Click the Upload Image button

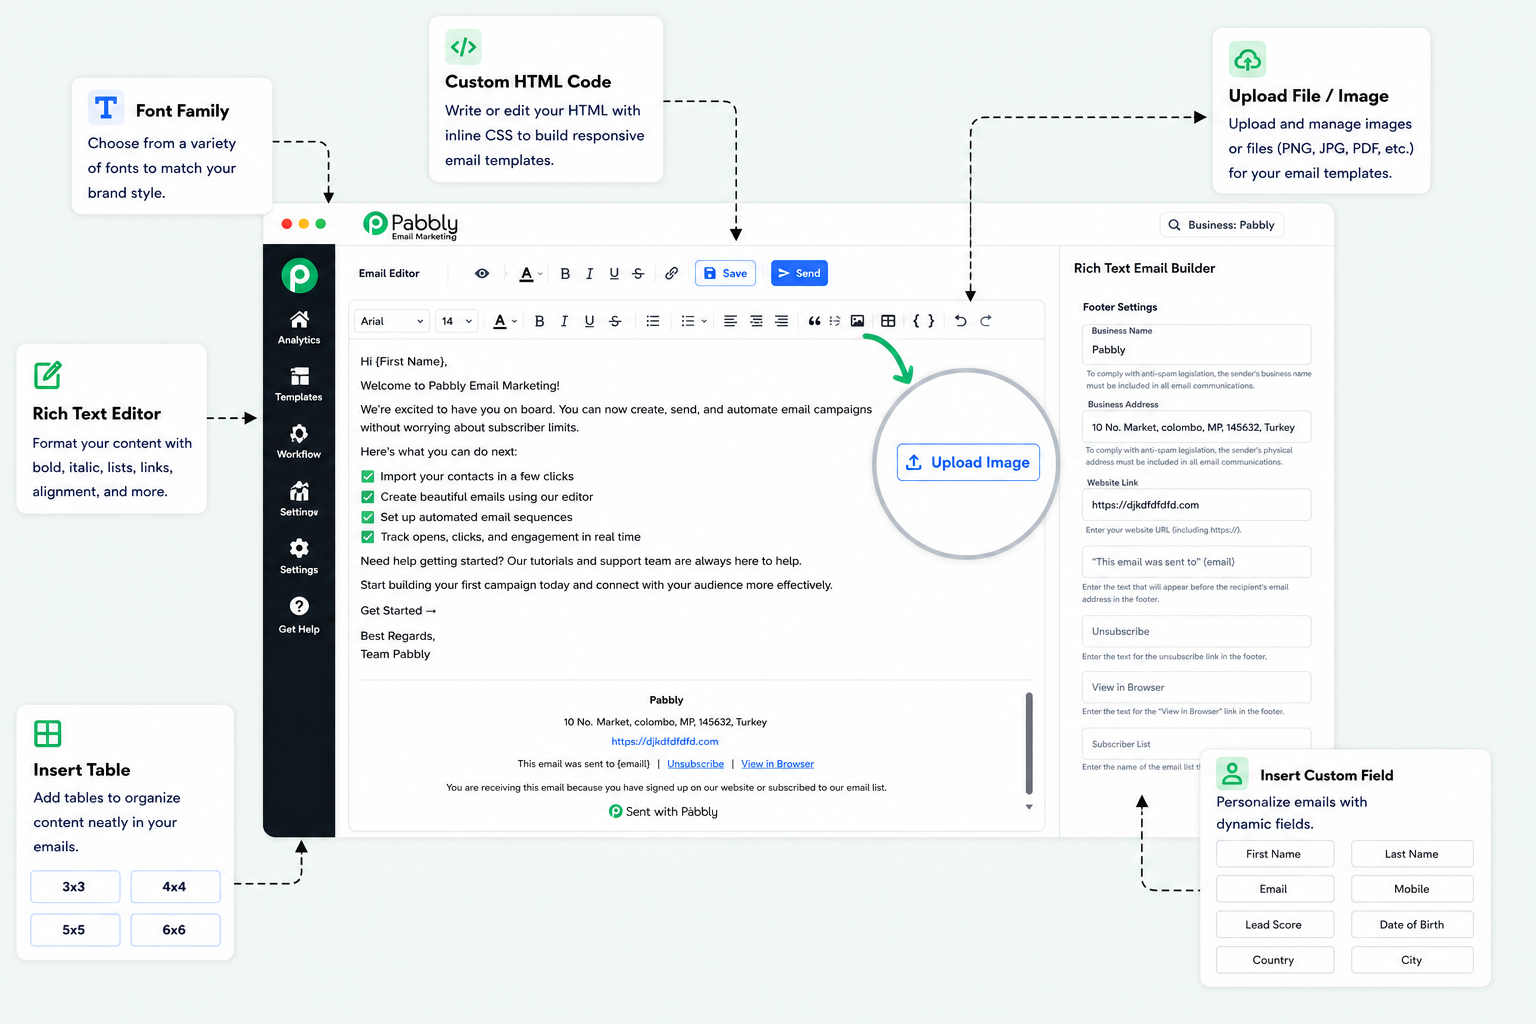[968, 462]
